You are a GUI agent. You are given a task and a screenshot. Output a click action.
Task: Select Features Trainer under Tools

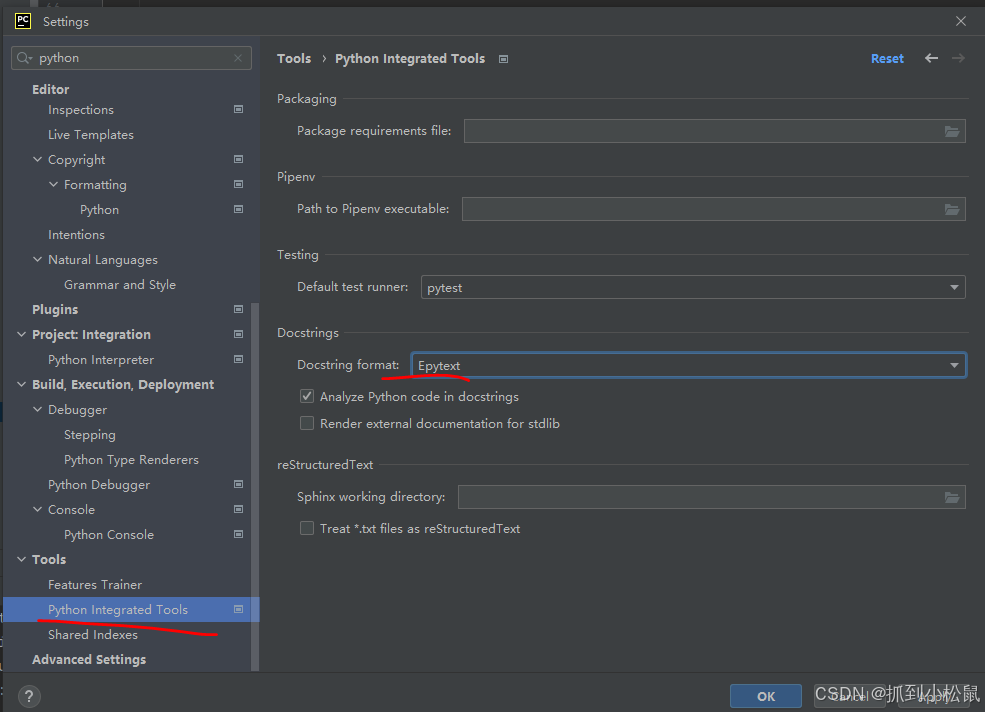click(x=95, y=584)
